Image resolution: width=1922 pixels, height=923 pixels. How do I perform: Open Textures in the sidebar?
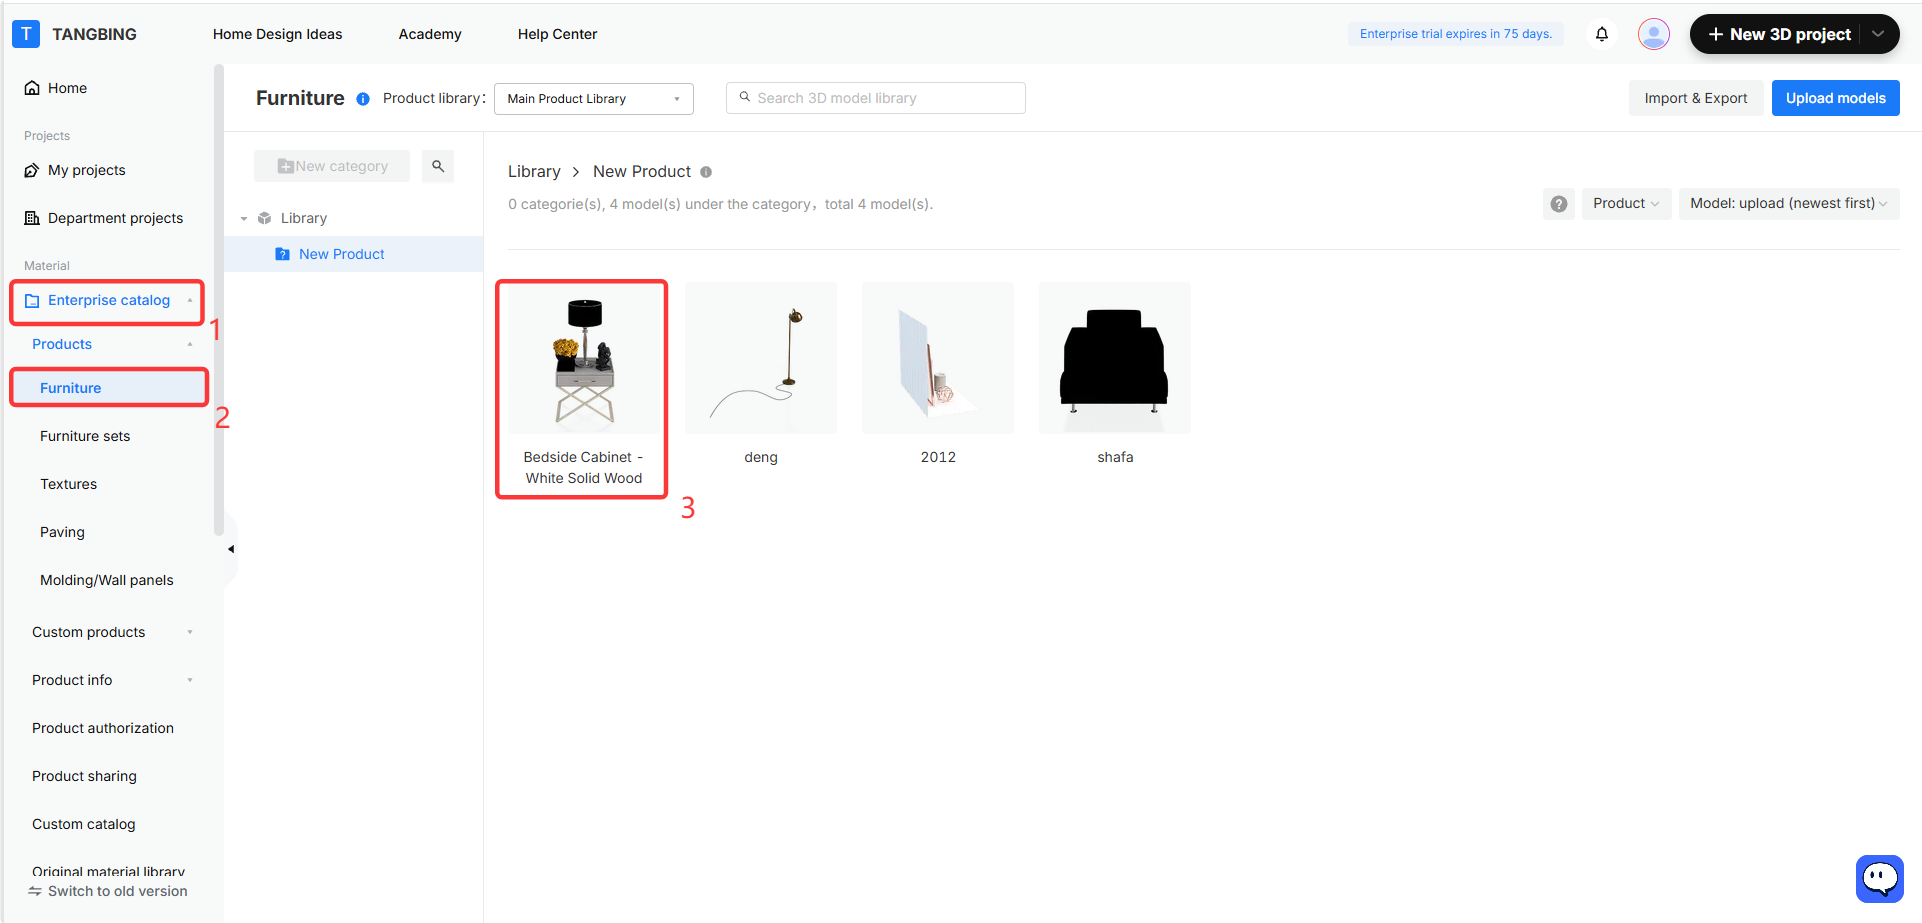point(68,484)
